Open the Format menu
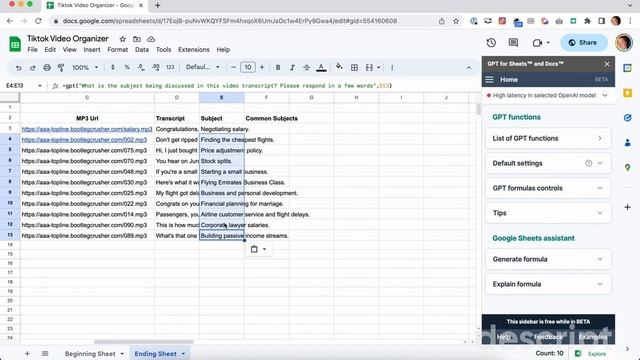This screenshot has height=360, width=640. (118, 50)
